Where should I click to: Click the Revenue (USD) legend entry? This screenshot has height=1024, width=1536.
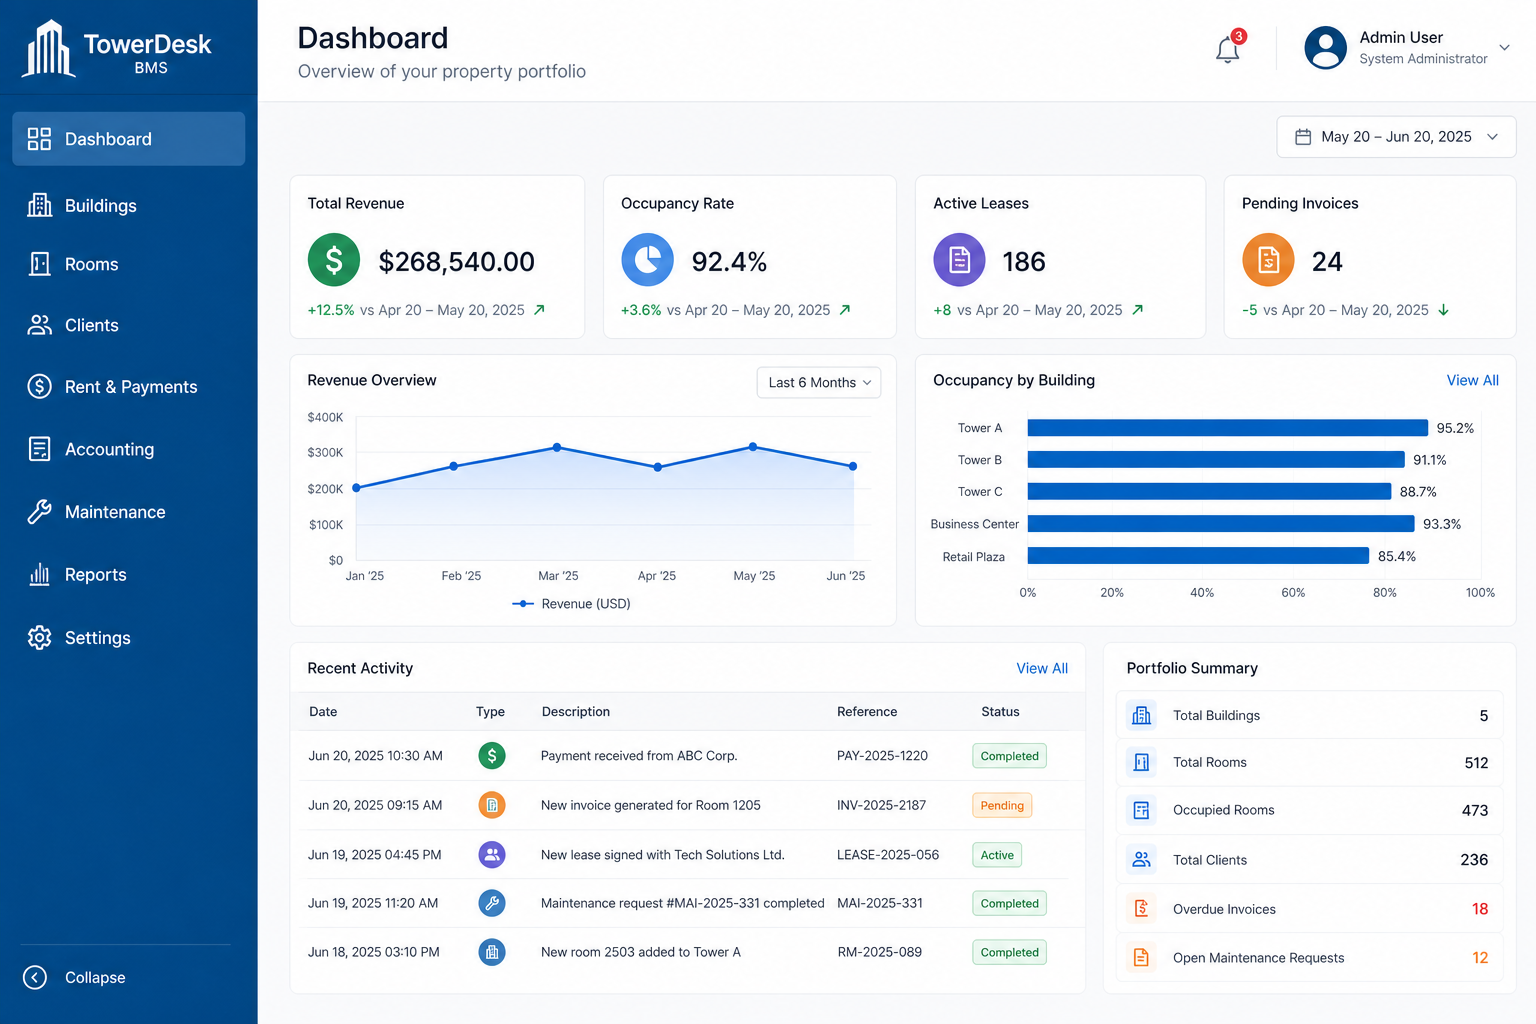click(571, 604)
